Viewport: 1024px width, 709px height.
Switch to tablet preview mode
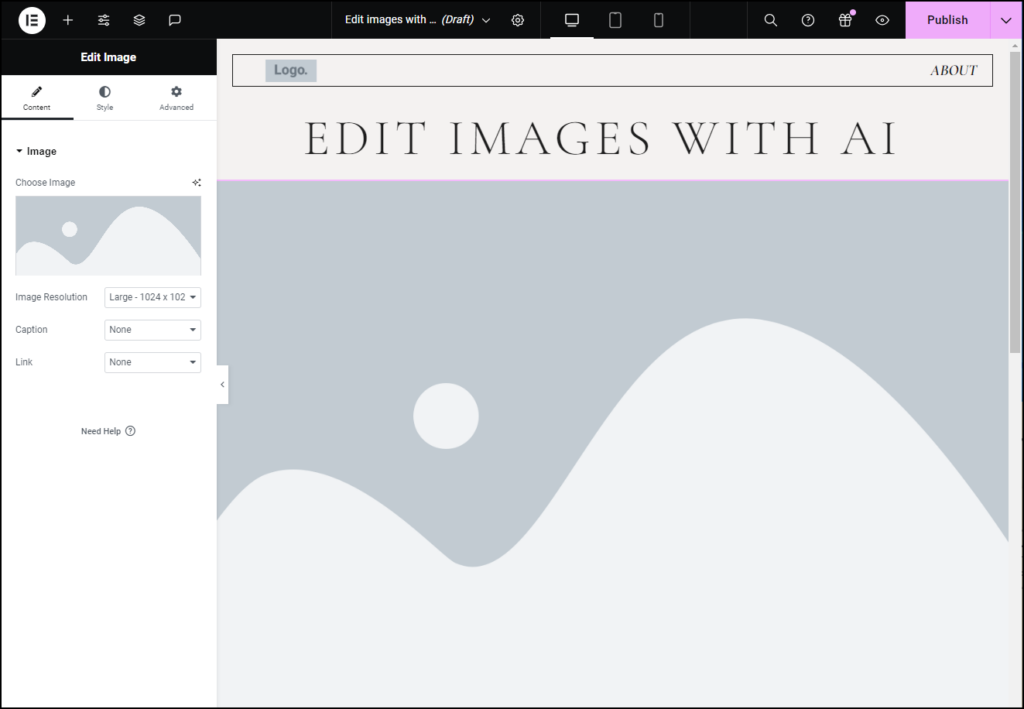tap(614, 20)
